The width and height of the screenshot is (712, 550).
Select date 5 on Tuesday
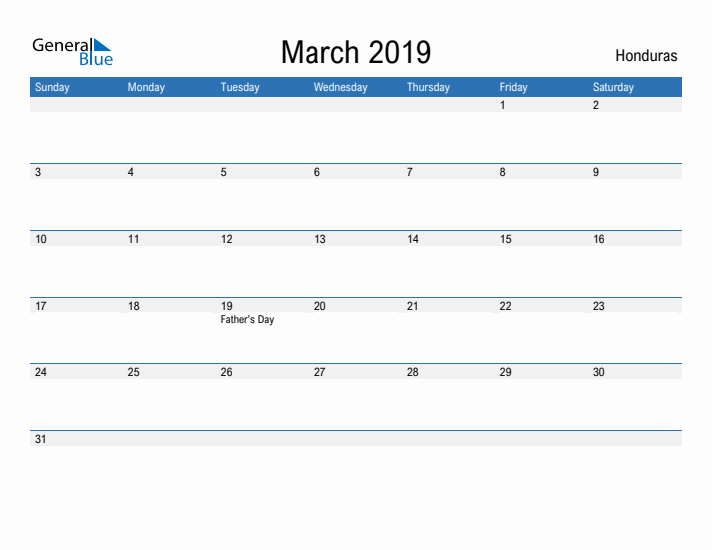pos(223,172)
